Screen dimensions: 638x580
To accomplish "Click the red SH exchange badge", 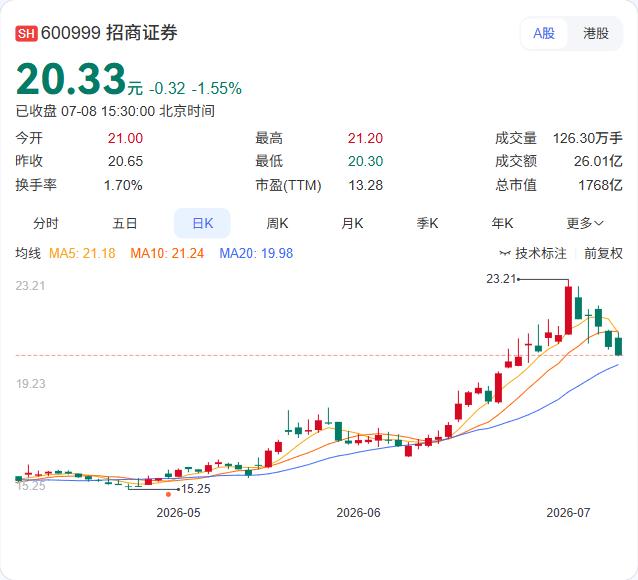I will pyautogui.click(x=26, y=33).
